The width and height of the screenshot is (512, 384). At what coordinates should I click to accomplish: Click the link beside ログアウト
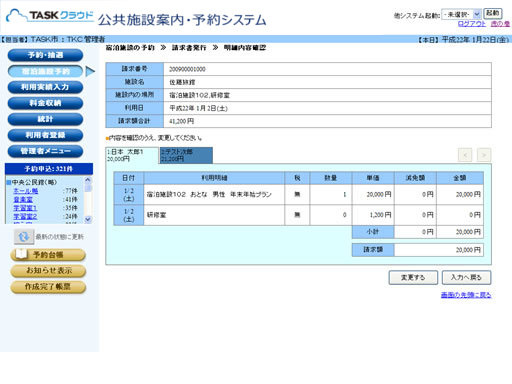500,24
